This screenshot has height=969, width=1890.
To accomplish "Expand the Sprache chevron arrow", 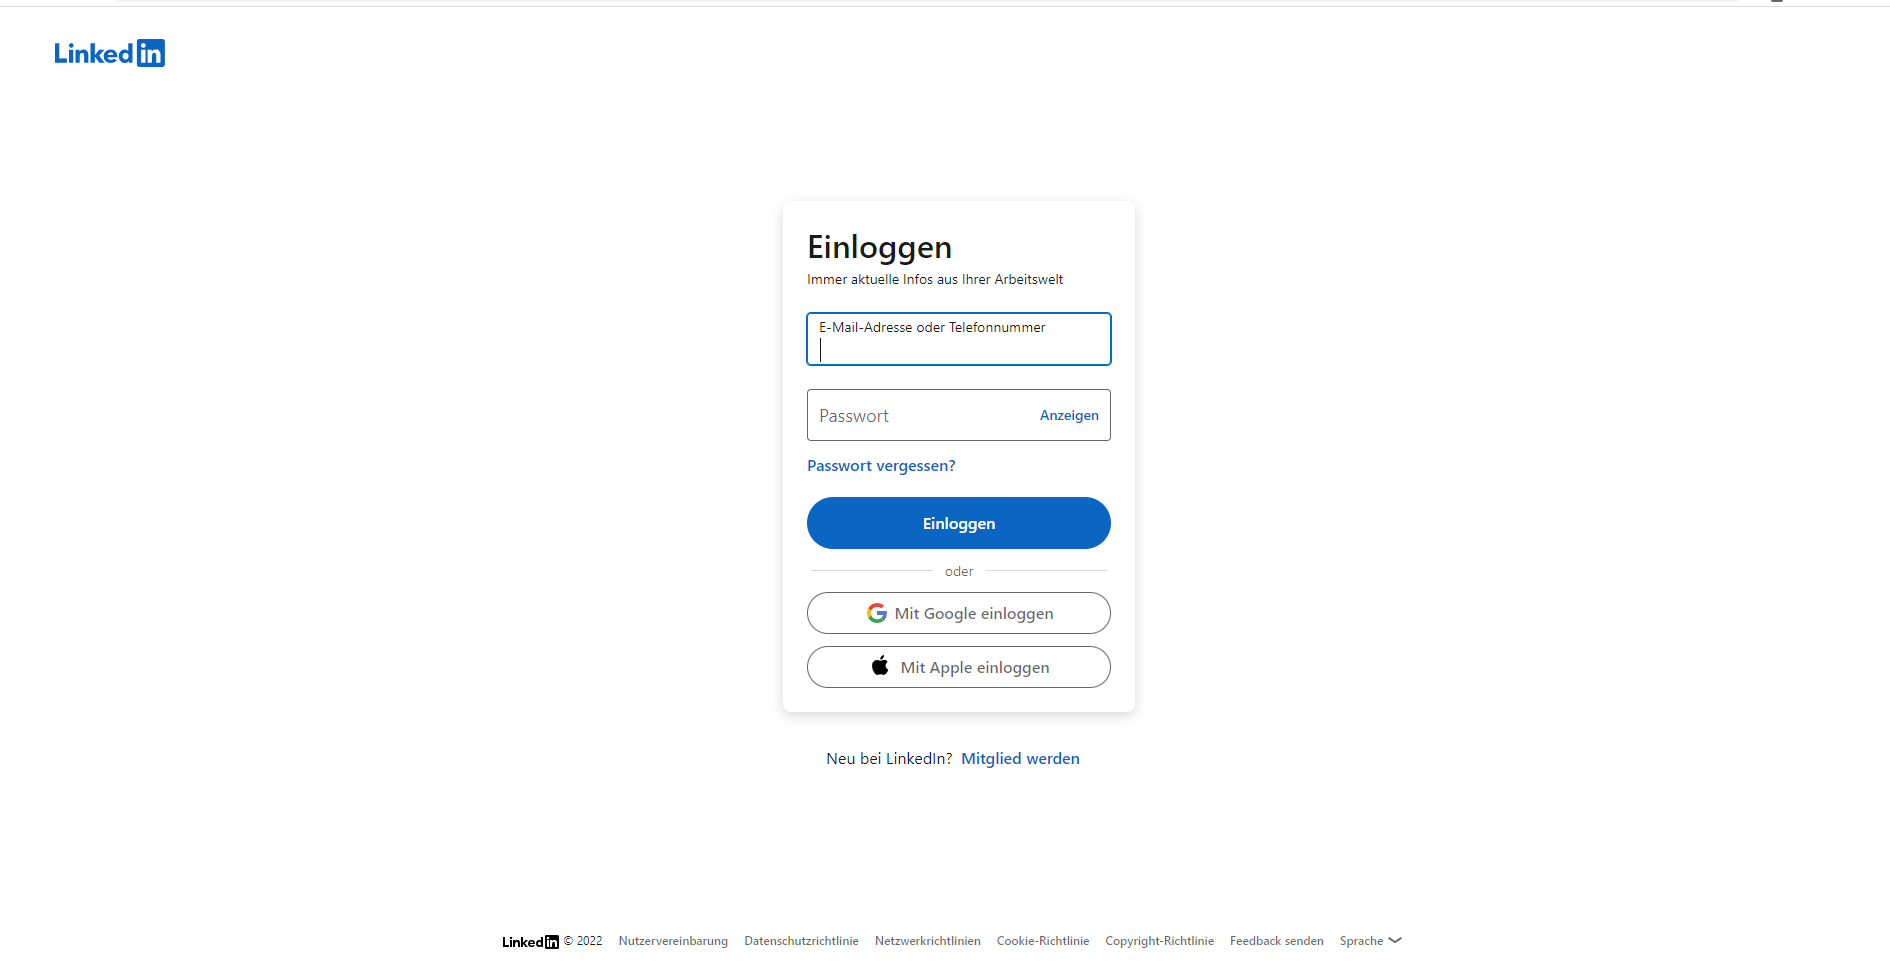I will 1395,940.
